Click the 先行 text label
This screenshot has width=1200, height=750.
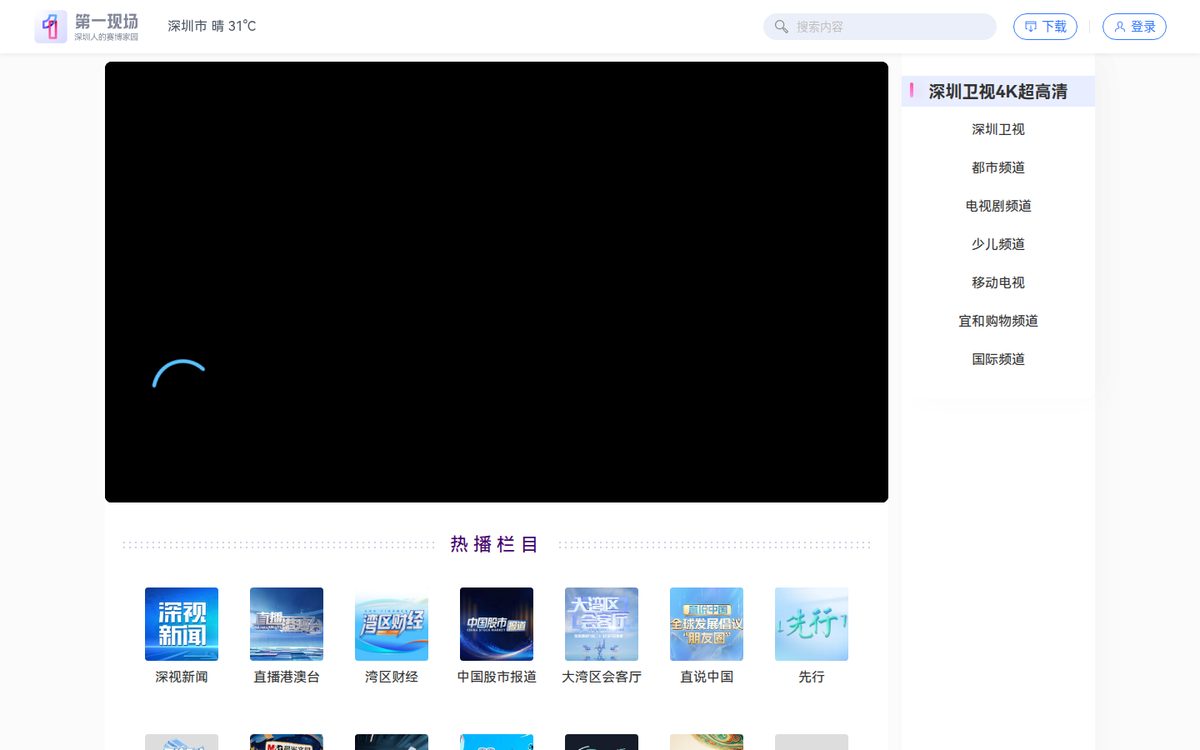(811, 677)
